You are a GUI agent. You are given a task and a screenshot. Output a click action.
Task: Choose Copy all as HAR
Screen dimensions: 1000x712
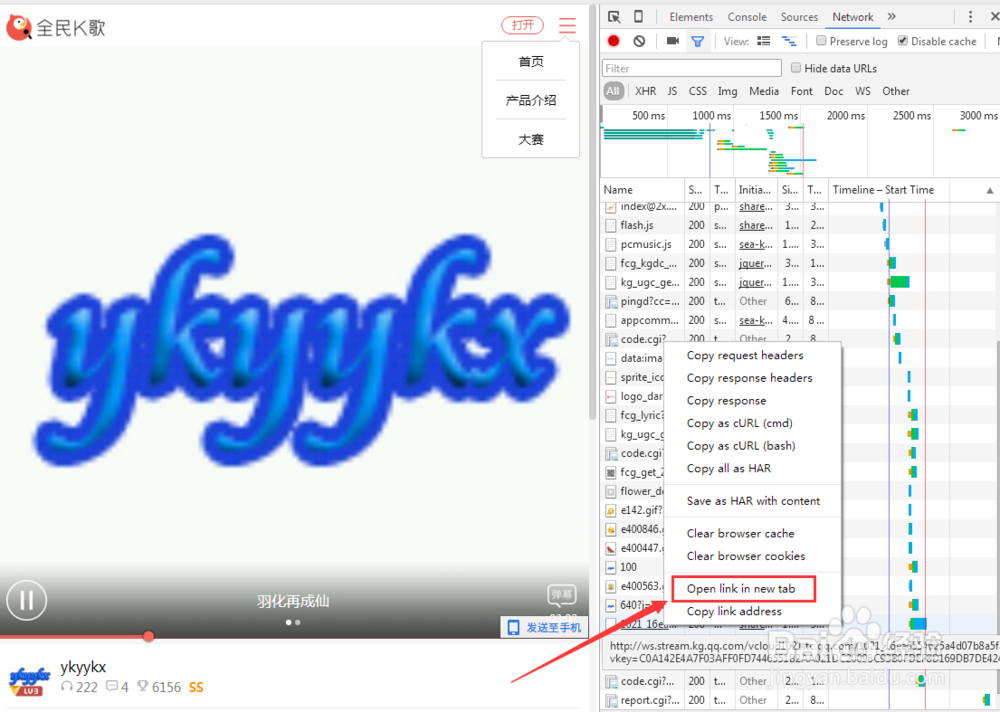729,468
